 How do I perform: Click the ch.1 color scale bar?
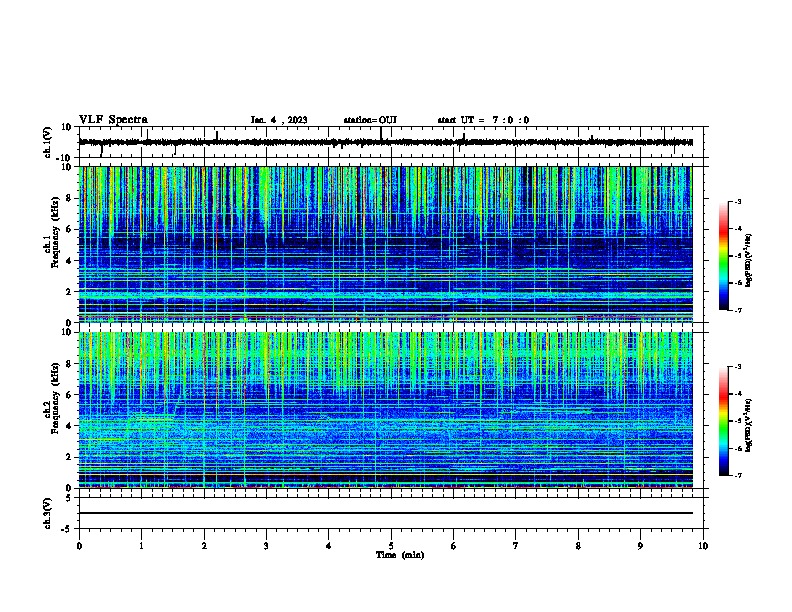[724, 256]
